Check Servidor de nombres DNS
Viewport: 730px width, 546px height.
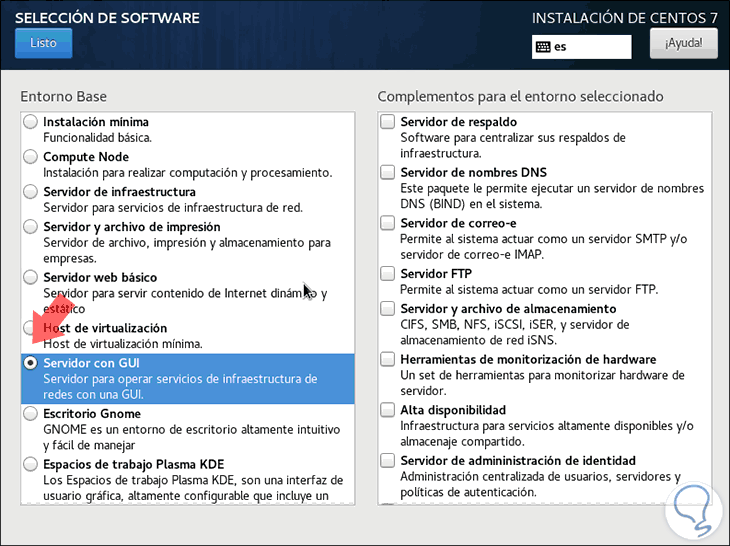tap(387, 172)
